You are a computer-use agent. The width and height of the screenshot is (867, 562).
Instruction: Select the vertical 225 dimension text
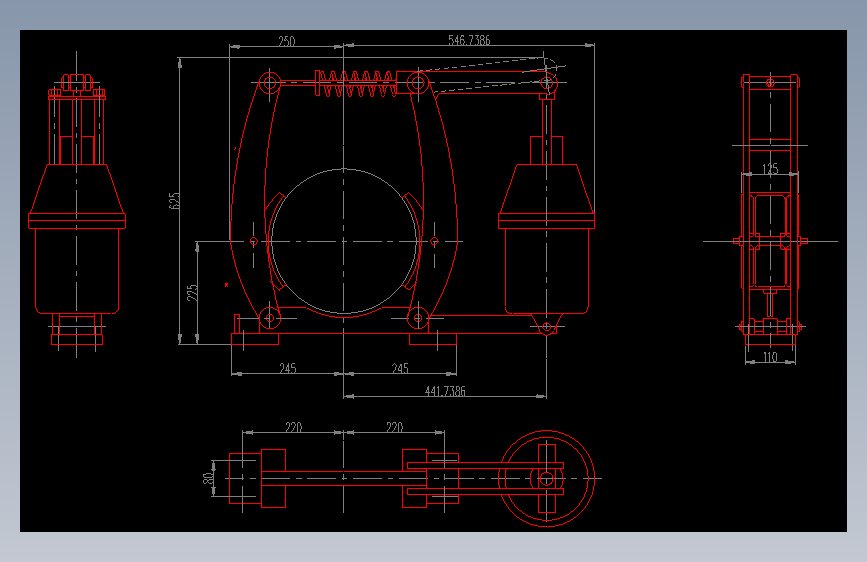pos(192,293)
